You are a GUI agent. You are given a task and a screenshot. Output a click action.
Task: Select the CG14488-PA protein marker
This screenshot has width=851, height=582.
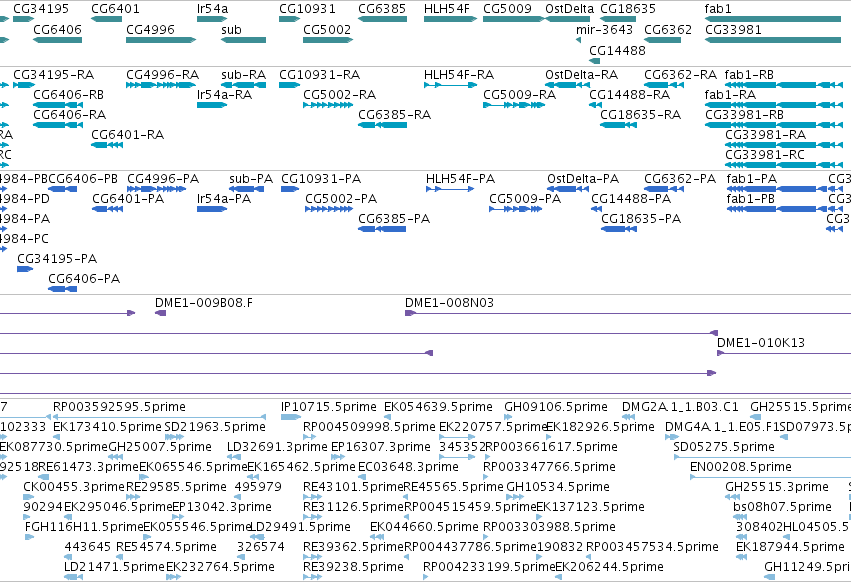(596, 209)
